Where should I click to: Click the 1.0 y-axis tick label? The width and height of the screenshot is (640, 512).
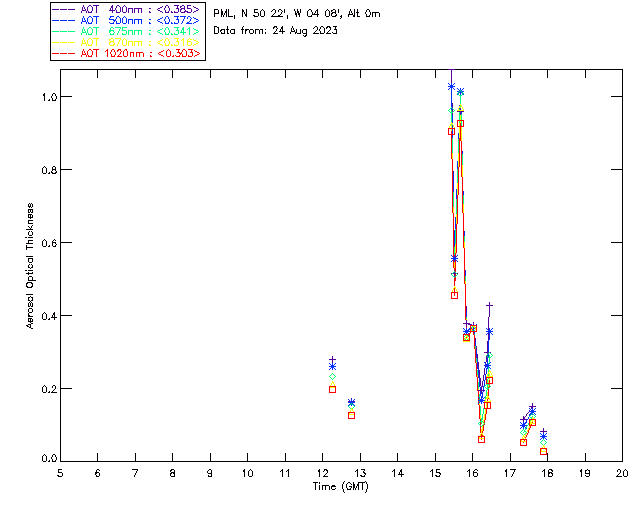pyautogui.click(x=49, y=97)
